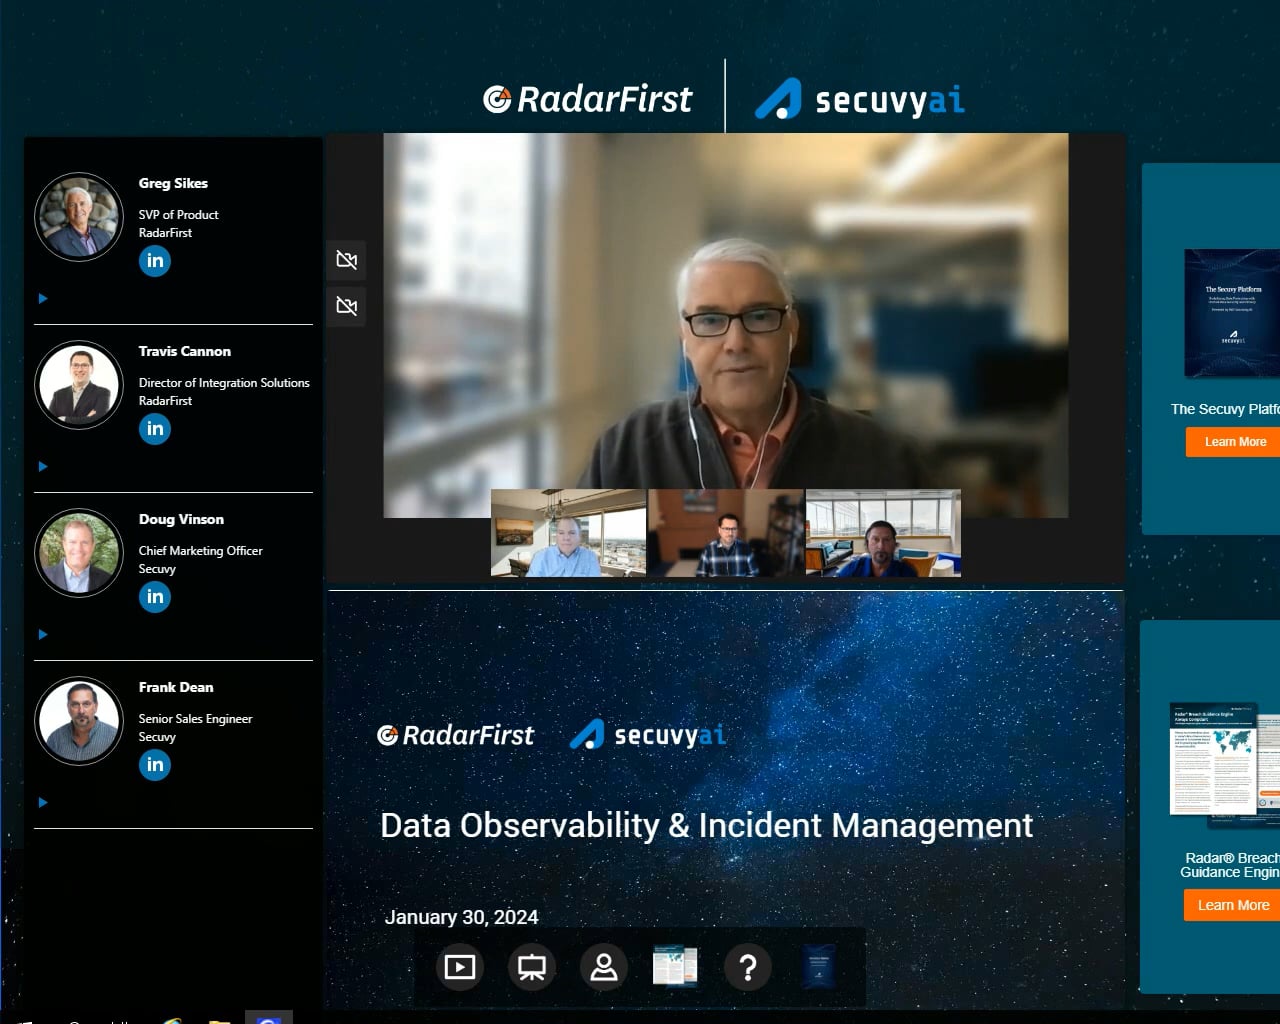Click Frank Dean's profile photo
This screenshot has width=1280, height=1024.
pyautogui.click(x=79, y=721)
